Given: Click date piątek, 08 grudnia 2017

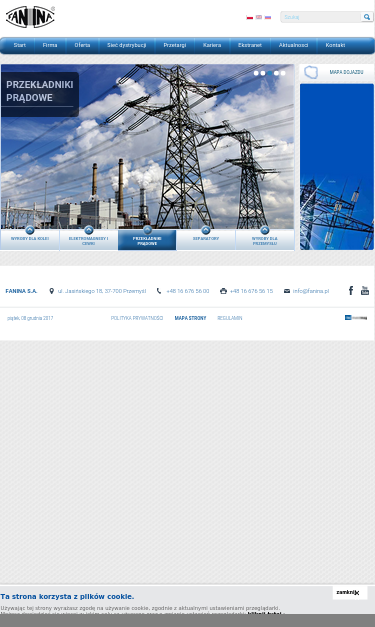Looking at the screenshot, I should click(x=30, y=318).
